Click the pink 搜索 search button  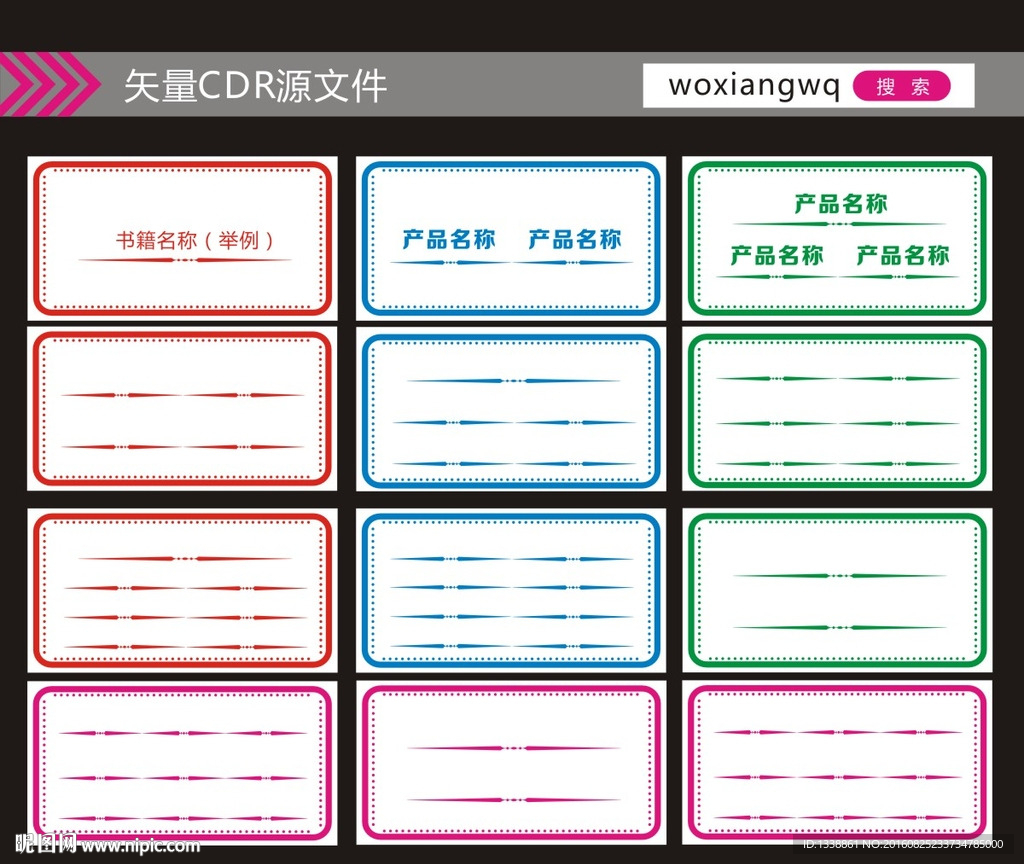[x=901, y=86]
